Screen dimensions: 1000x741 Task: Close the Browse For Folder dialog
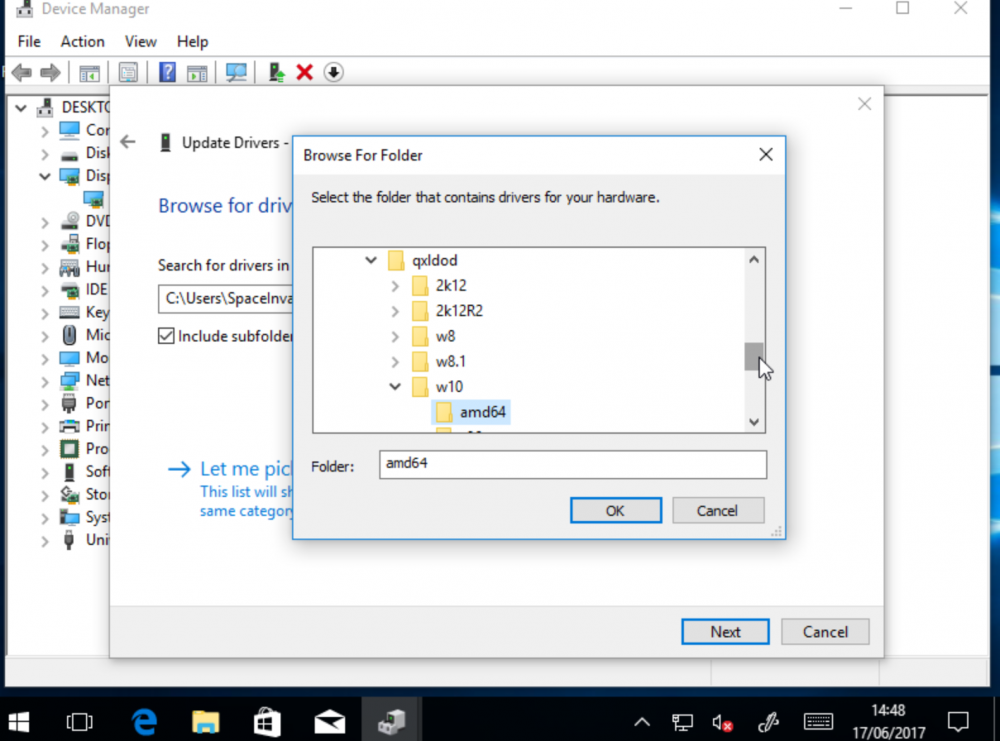[766, 154]
